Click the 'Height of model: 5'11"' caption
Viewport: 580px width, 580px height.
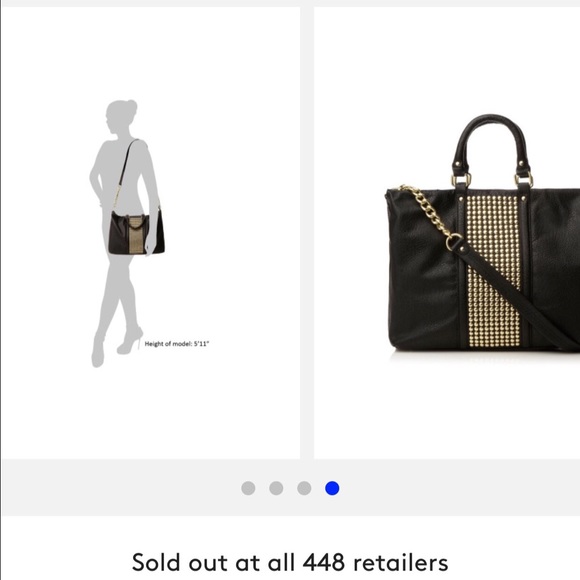tap(177, 344)
